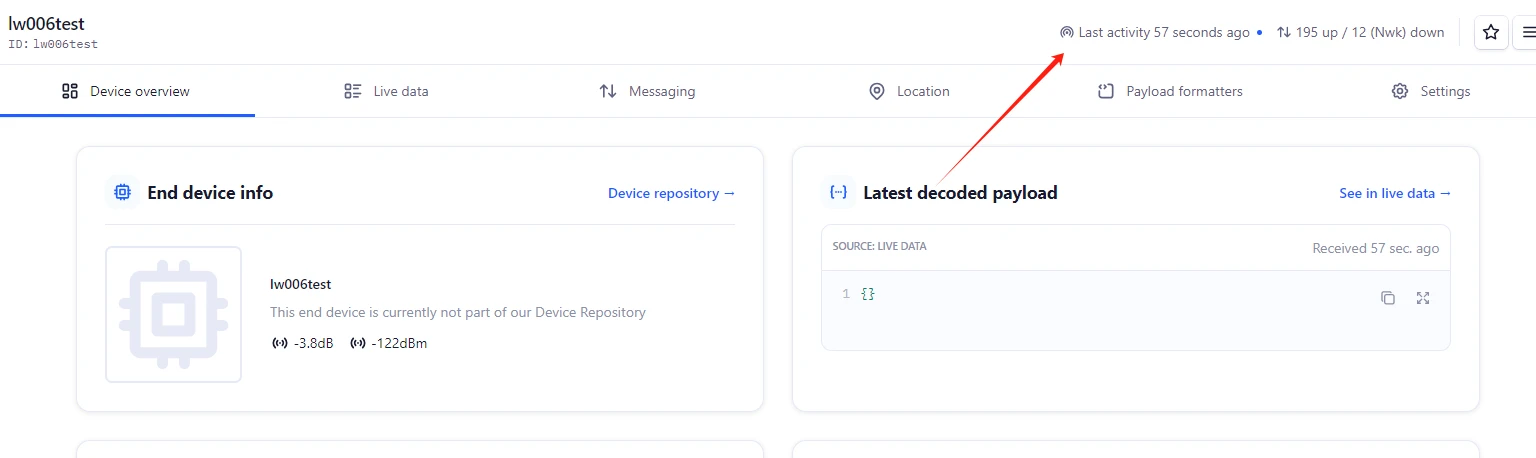Click the last activity broadcast icon
1536x458 pixels.
[x=1067, y=32]
